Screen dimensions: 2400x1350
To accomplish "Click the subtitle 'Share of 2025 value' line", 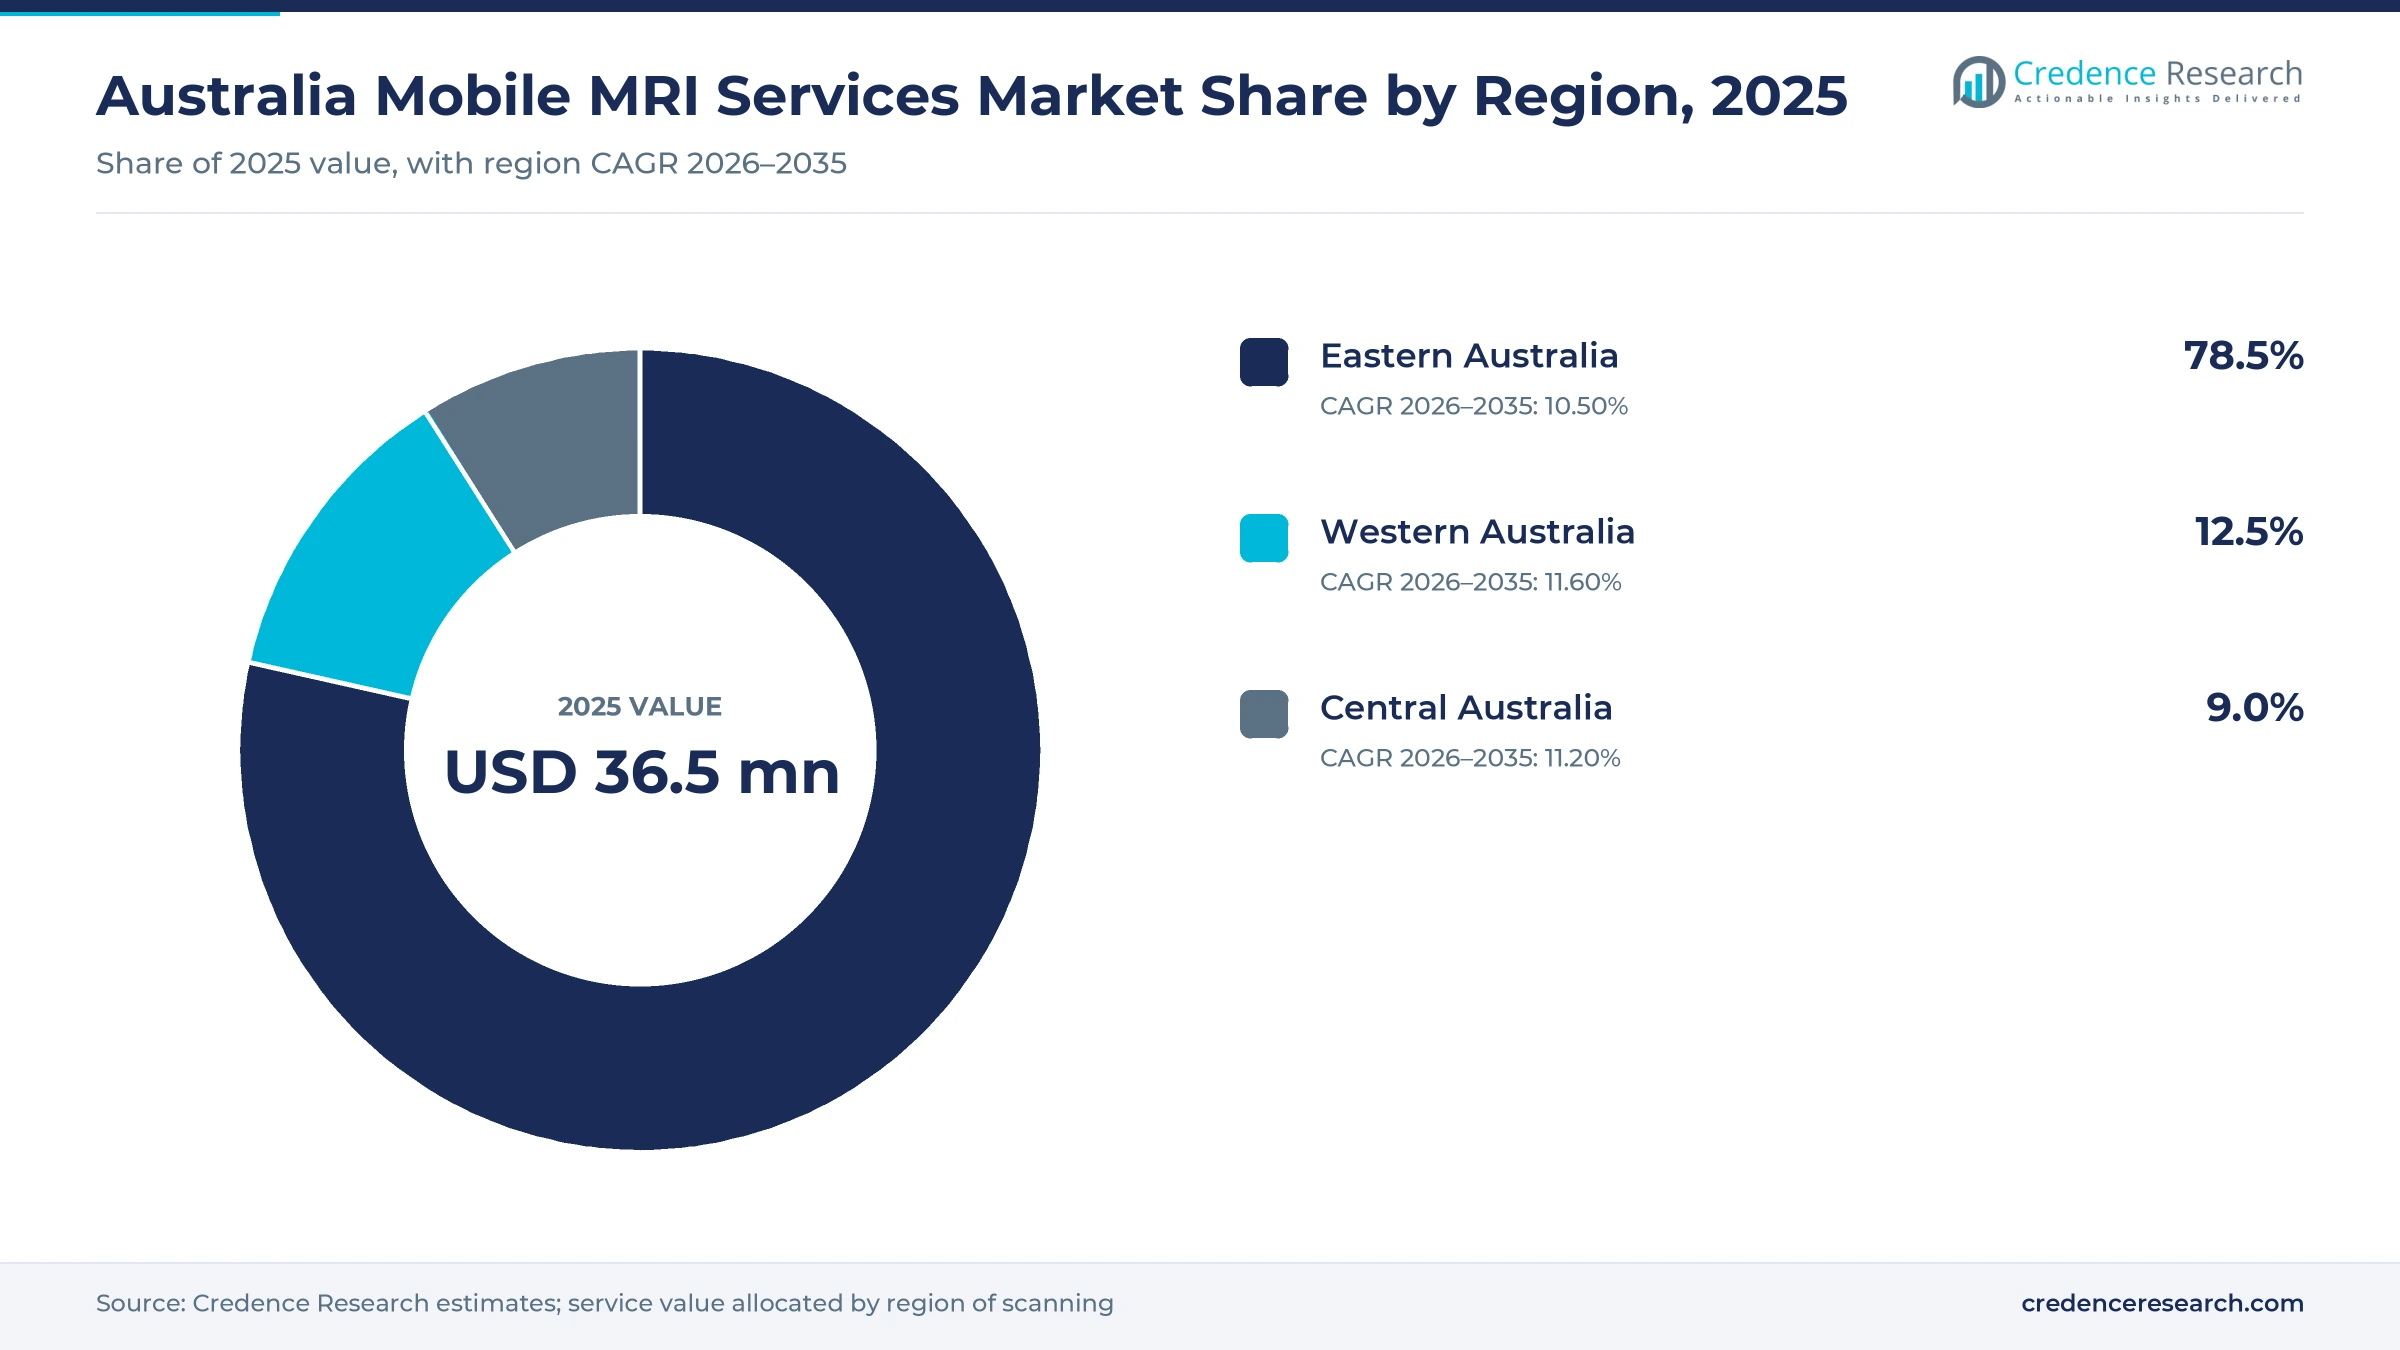I will point(471,163).
